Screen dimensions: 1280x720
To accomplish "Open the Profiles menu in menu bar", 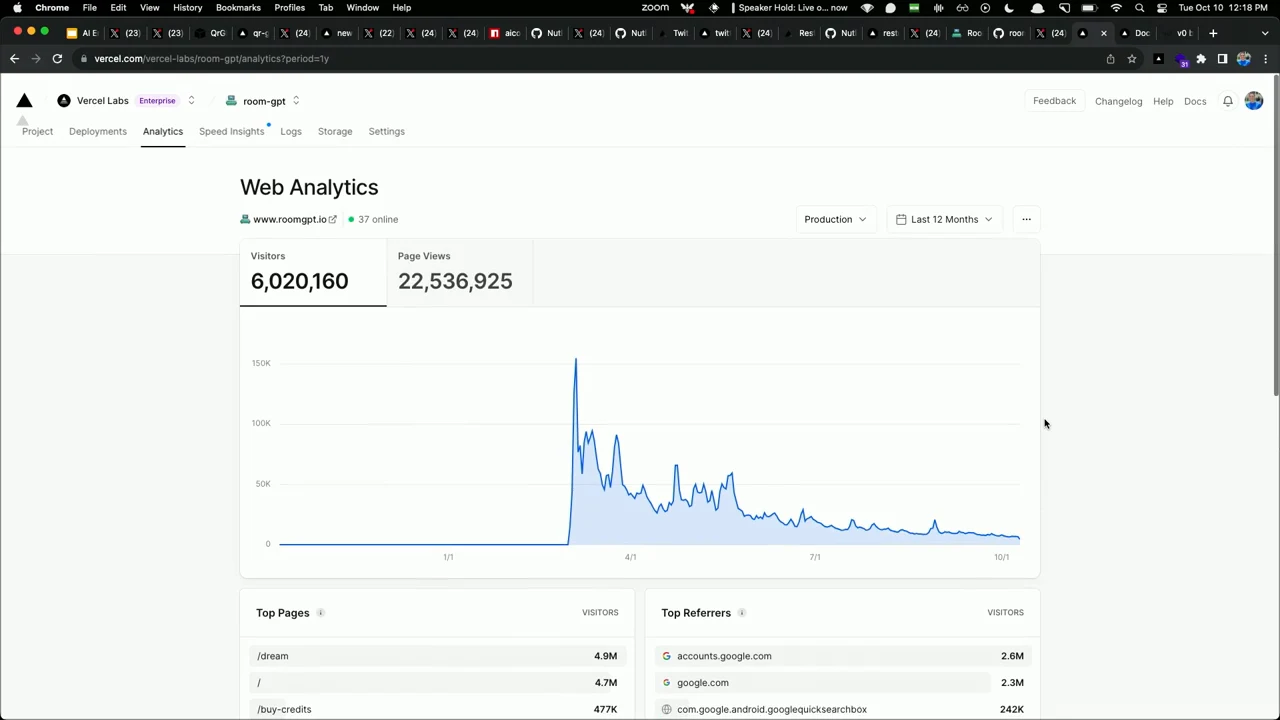I will pyautogui.click(x=289, y=8).
